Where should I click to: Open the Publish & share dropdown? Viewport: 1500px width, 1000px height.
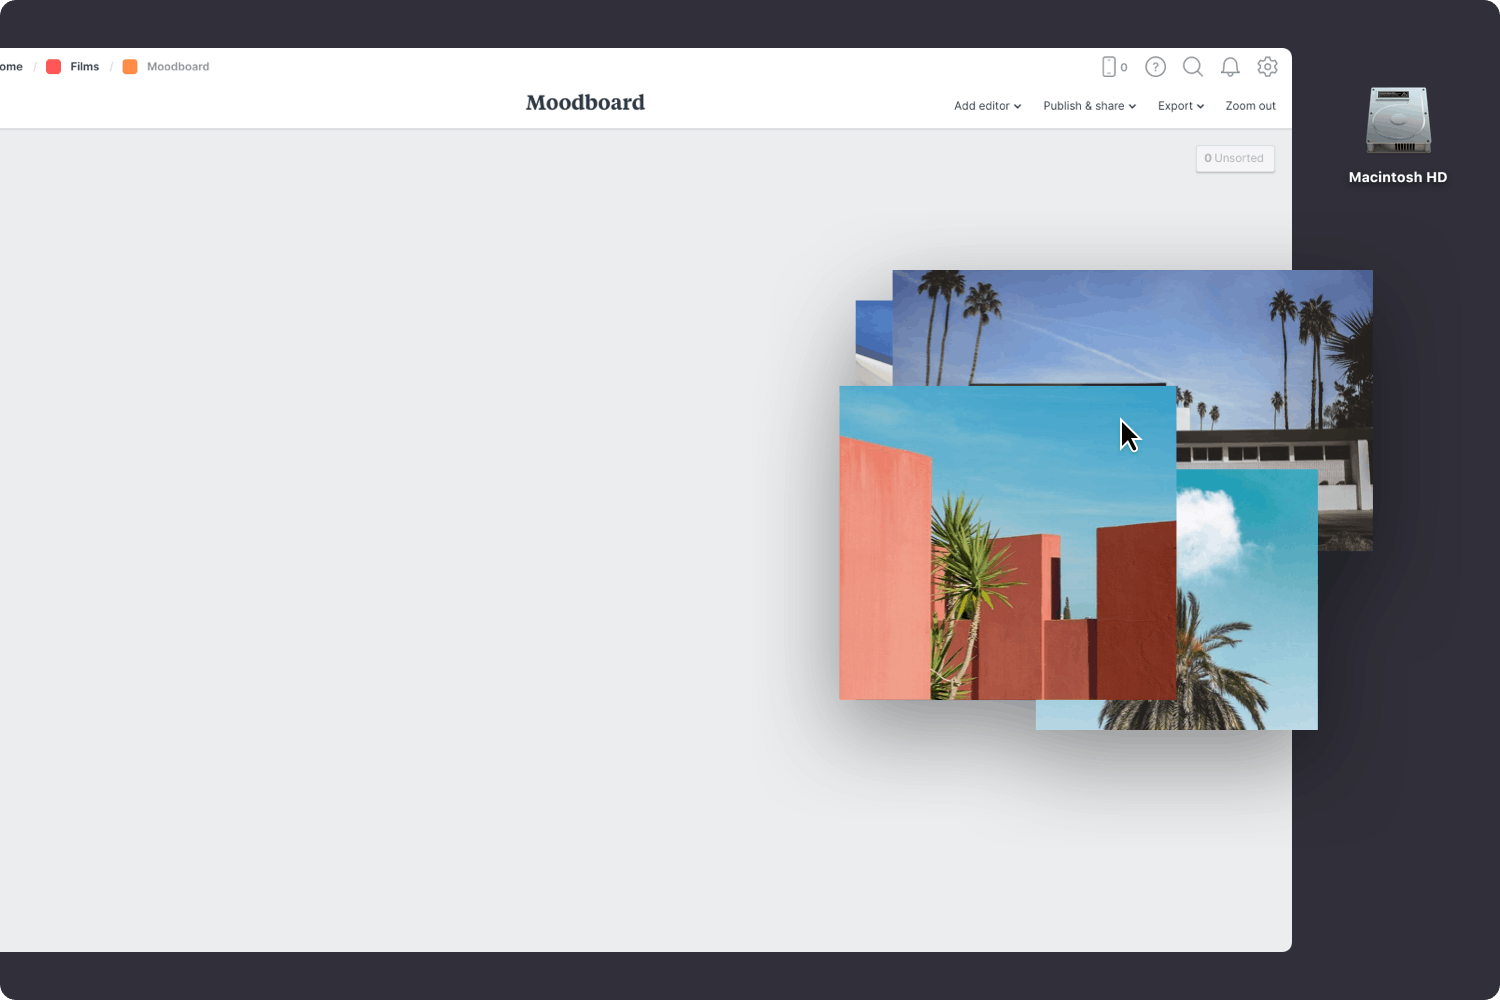[x=1088, y=106]
